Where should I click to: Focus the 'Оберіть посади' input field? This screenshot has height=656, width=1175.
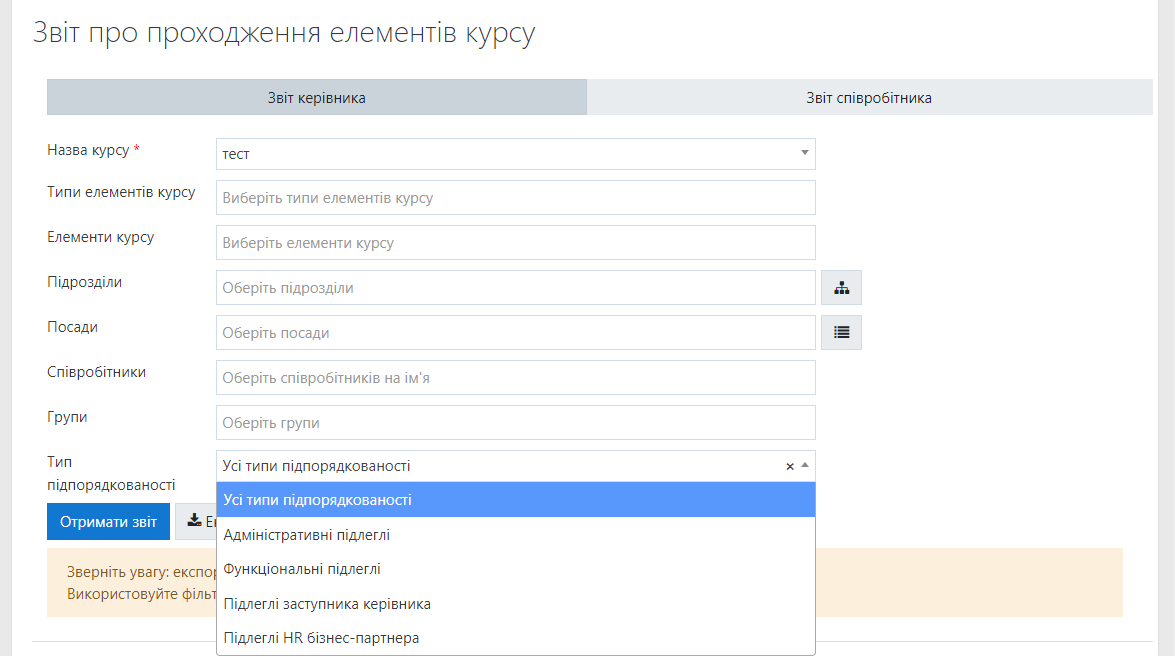(x=516, y=333)
